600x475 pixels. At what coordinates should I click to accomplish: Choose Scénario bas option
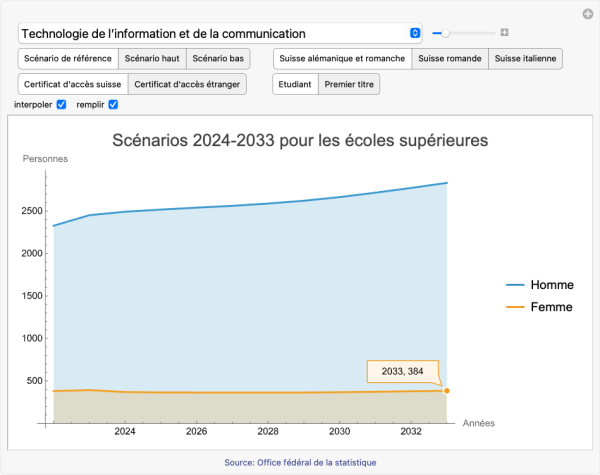click(218, 59)
